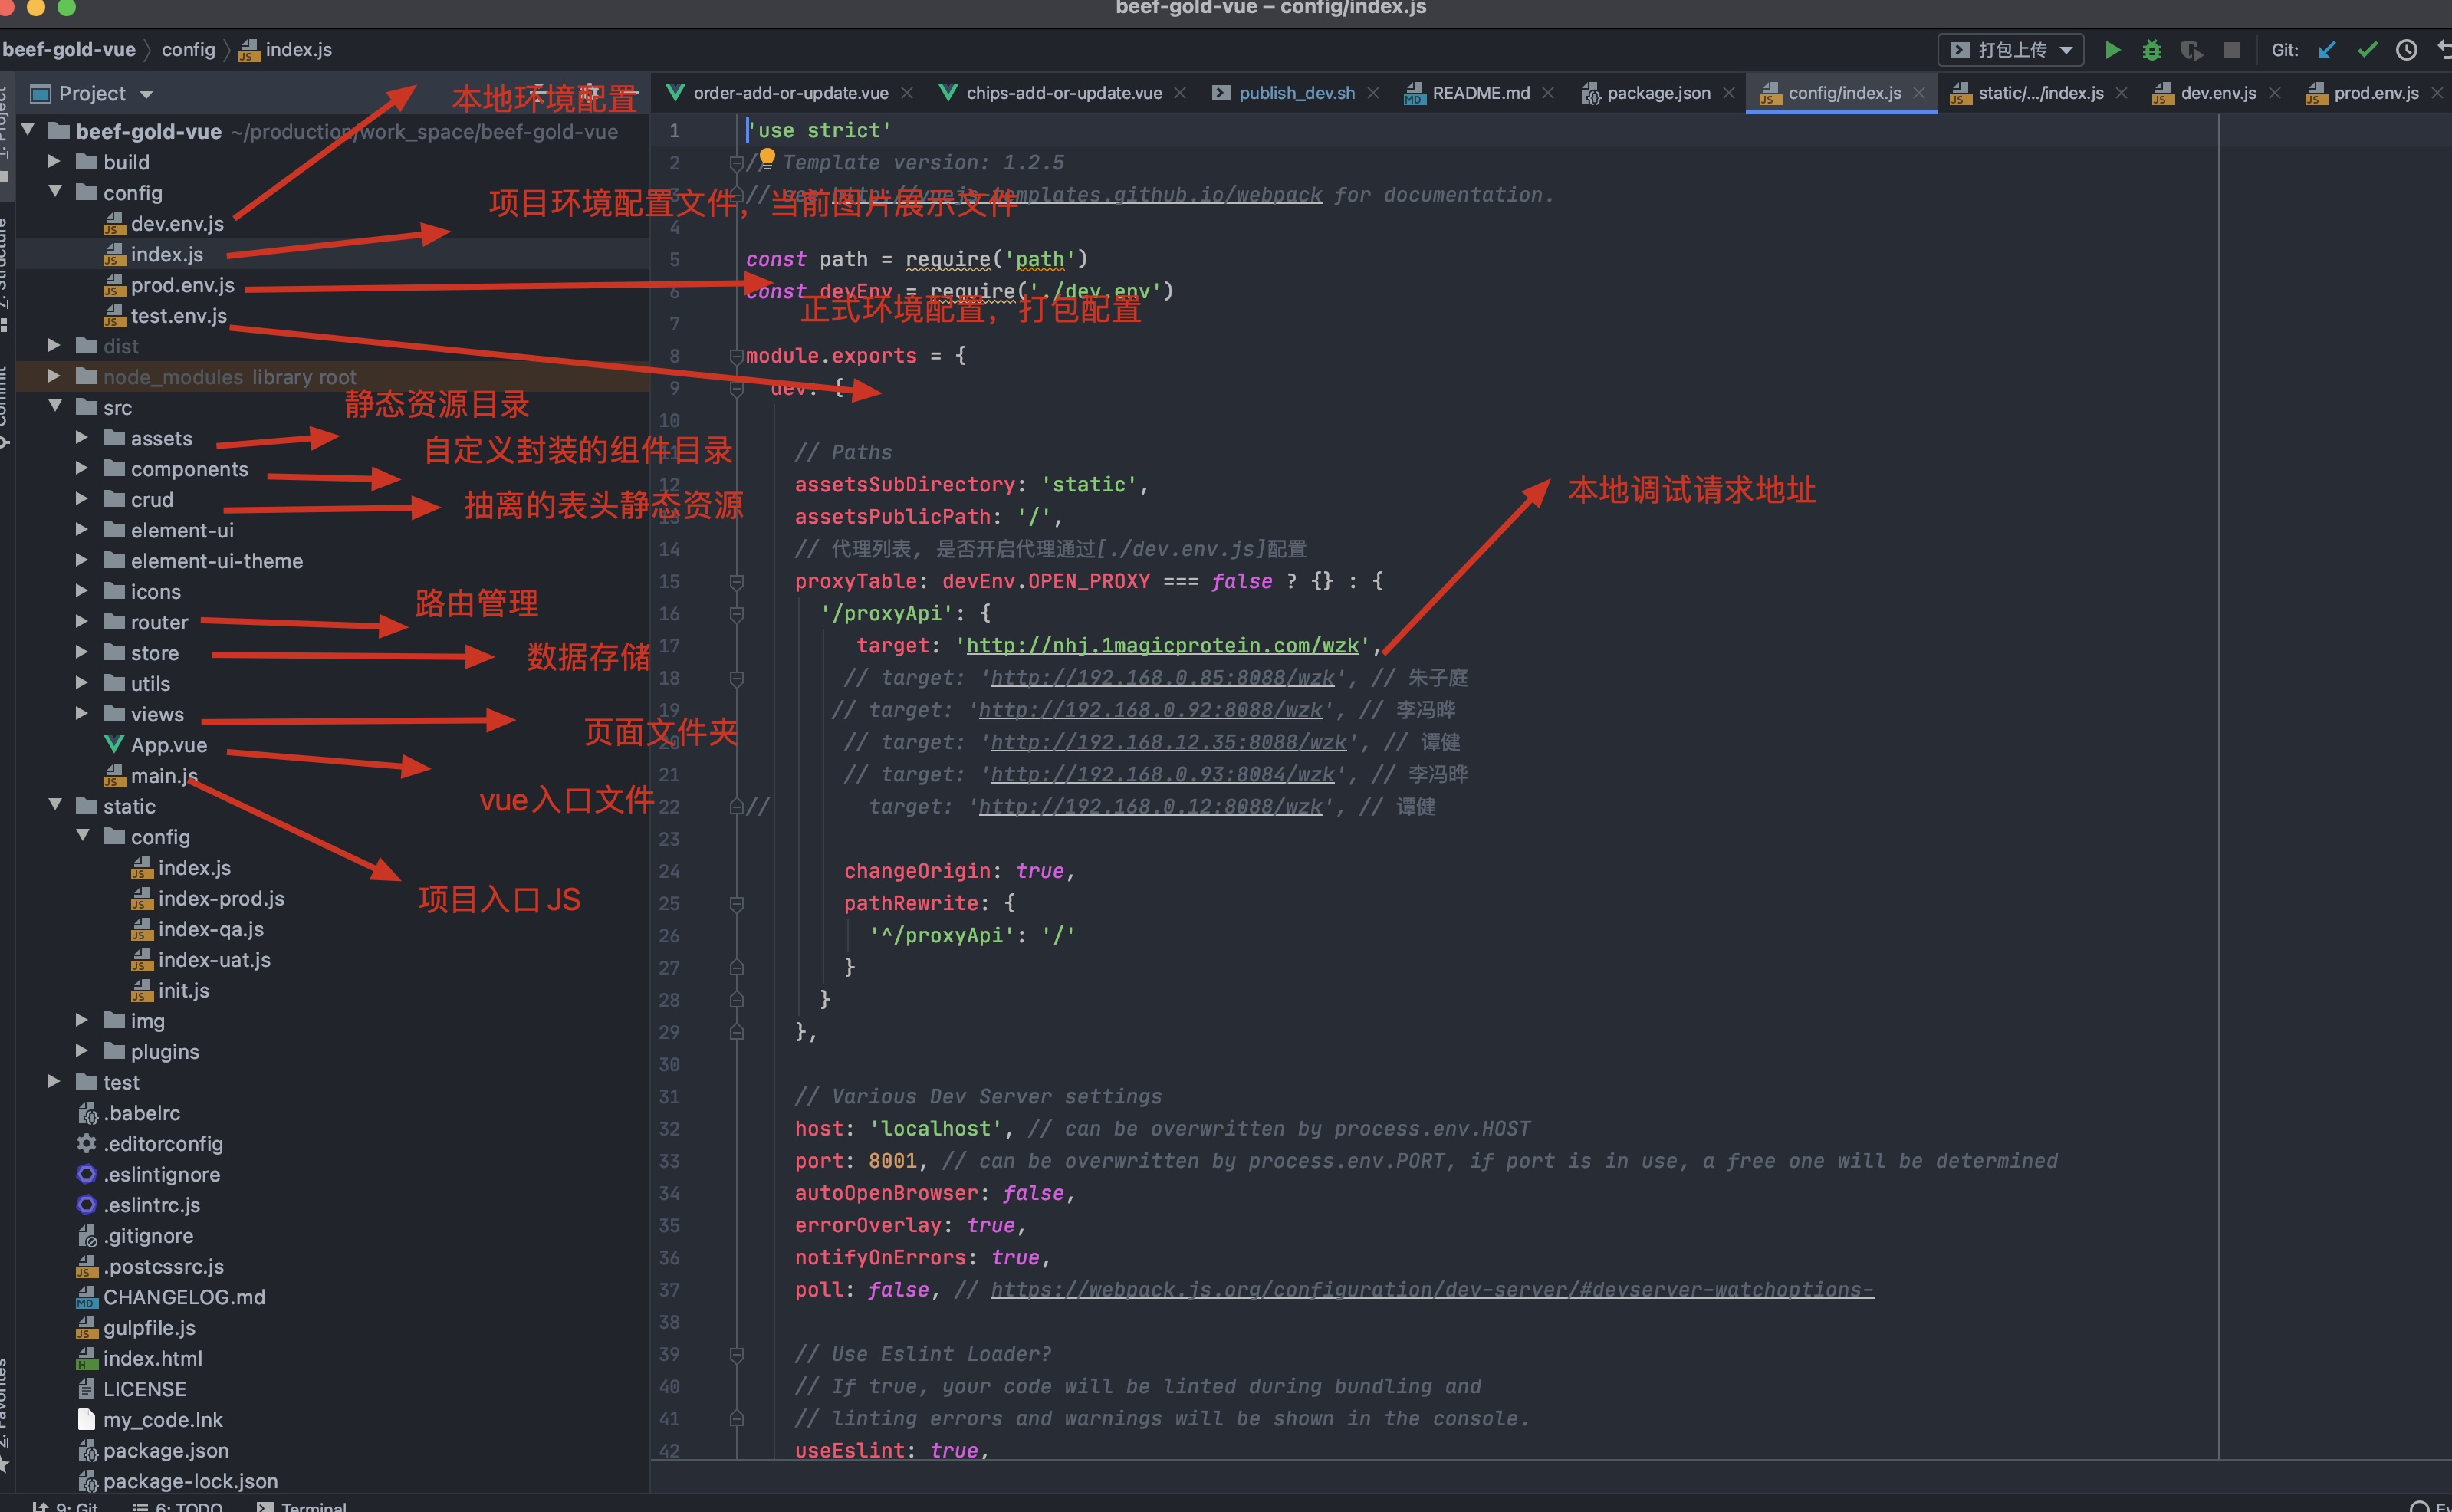This screenshot has height=1512, width=2452.
Task: Click the webpack.js.org dev-server link
Action: tap(1432, 1289)
